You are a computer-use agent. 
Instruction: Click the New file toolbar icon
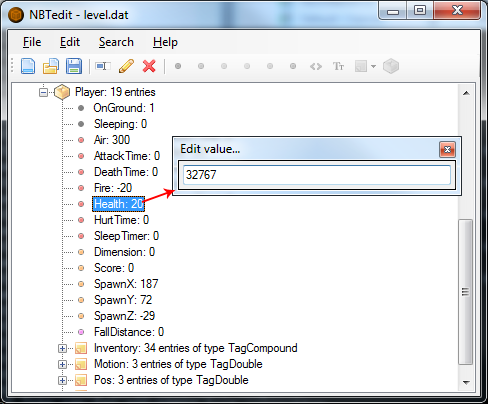(x=28, y=66)
